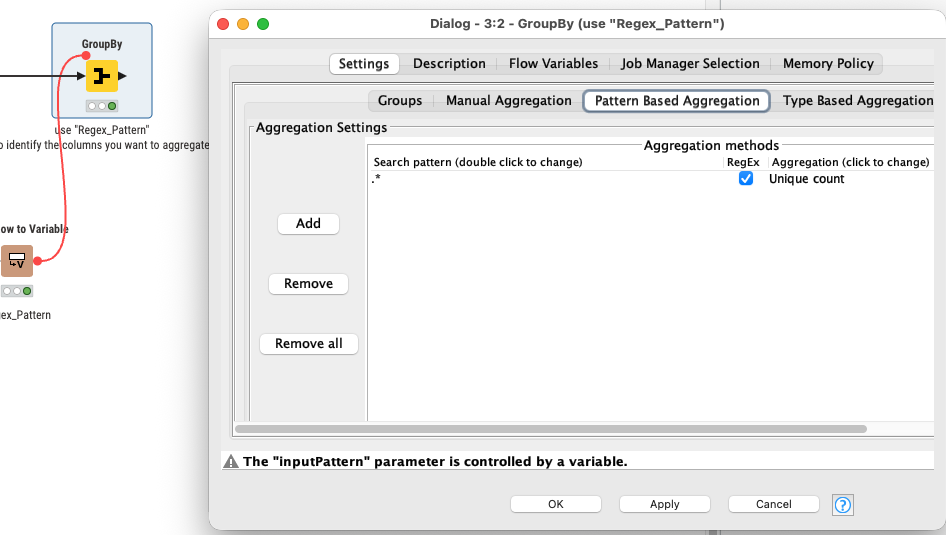Click the GroupBy output port arrow

pos(123,76)
